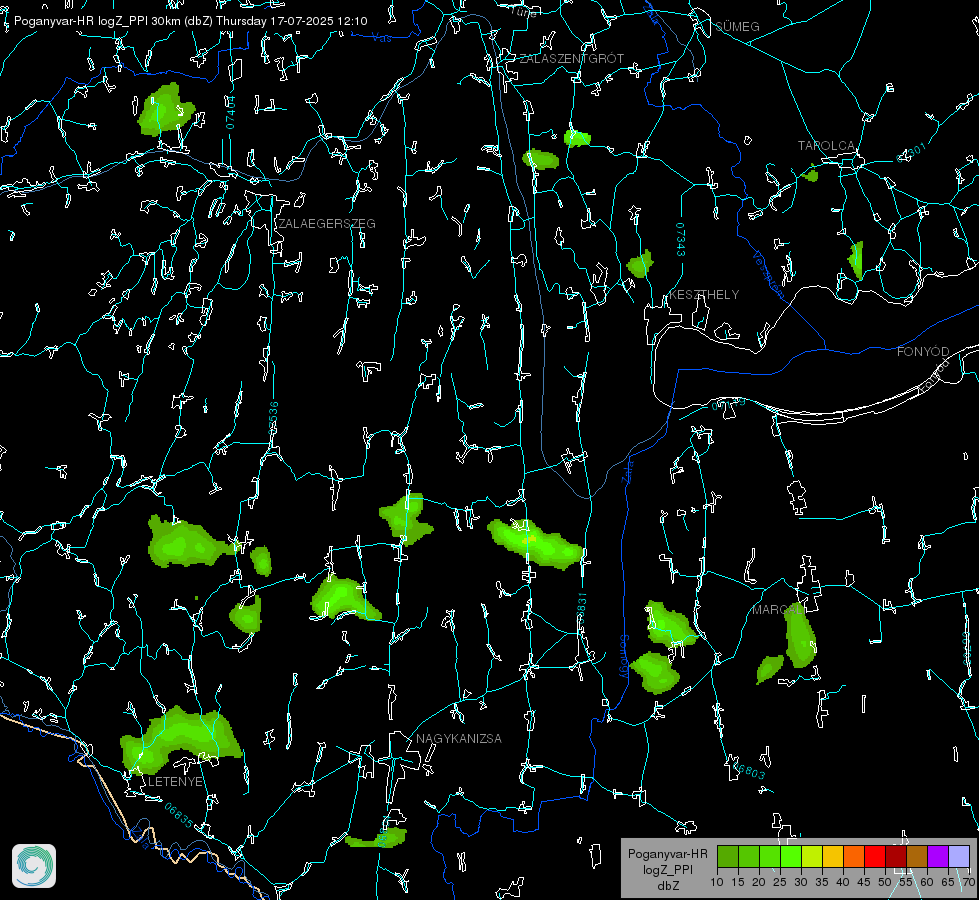979x900 pixels.
Task: Click the legend scale value 10
Action: tap(717, 883)
